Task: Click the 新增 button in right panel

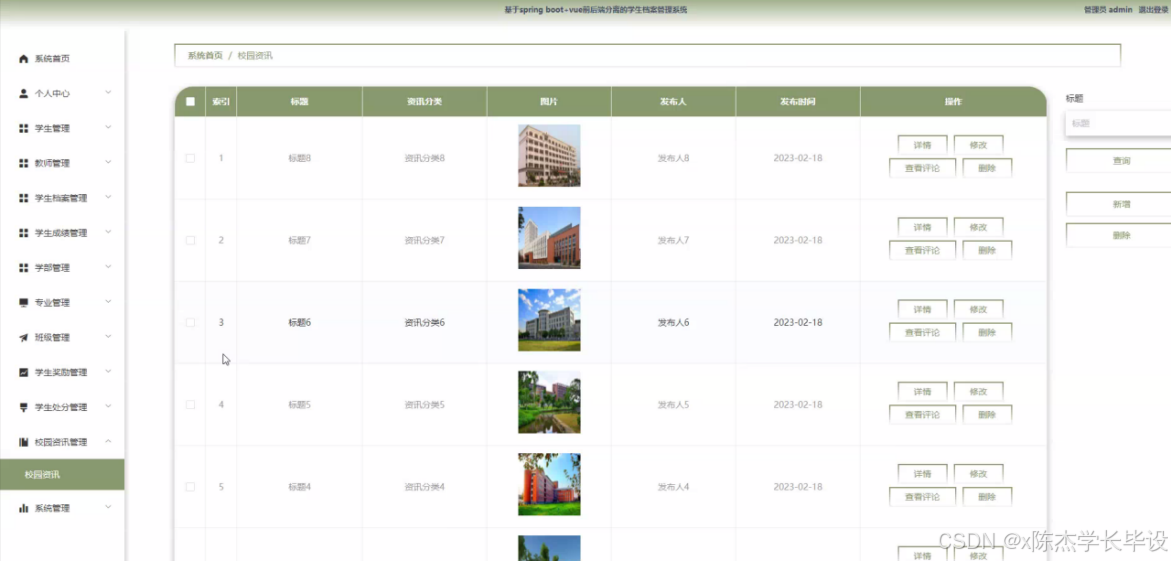Action: click(x=1120, y=204)
